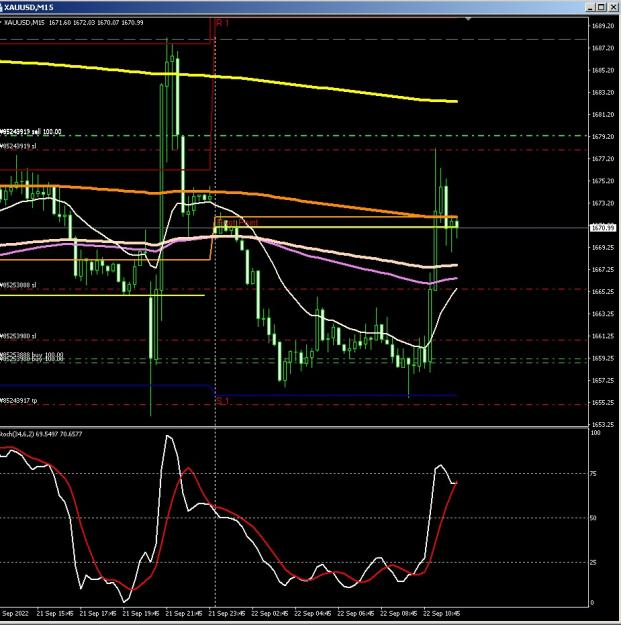Click the current price tag 1670.99
This screenshot has width=621, height=625.
[x=603, y=228]
